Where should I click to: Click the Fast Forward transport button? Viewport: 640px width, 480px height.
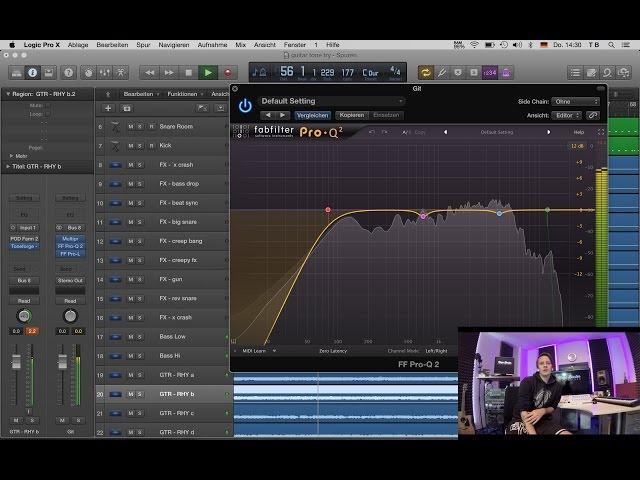[169, 73]
